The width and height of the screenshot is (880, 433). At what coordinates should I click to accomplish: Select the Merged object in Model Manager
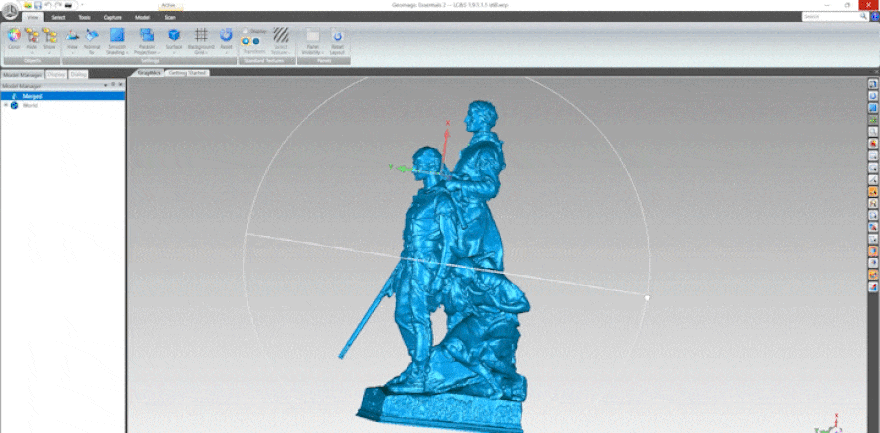tap(62, 96)
